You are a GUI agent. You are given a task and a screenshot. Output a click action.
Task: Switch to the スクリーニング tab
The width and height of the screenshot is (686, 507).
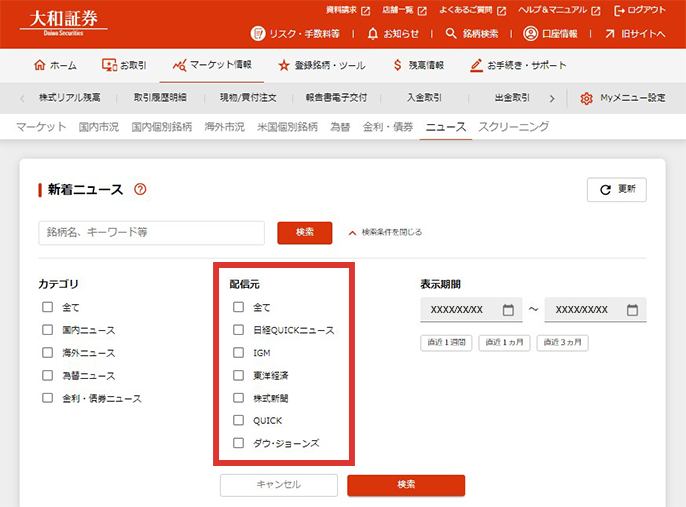coord(513,127)
